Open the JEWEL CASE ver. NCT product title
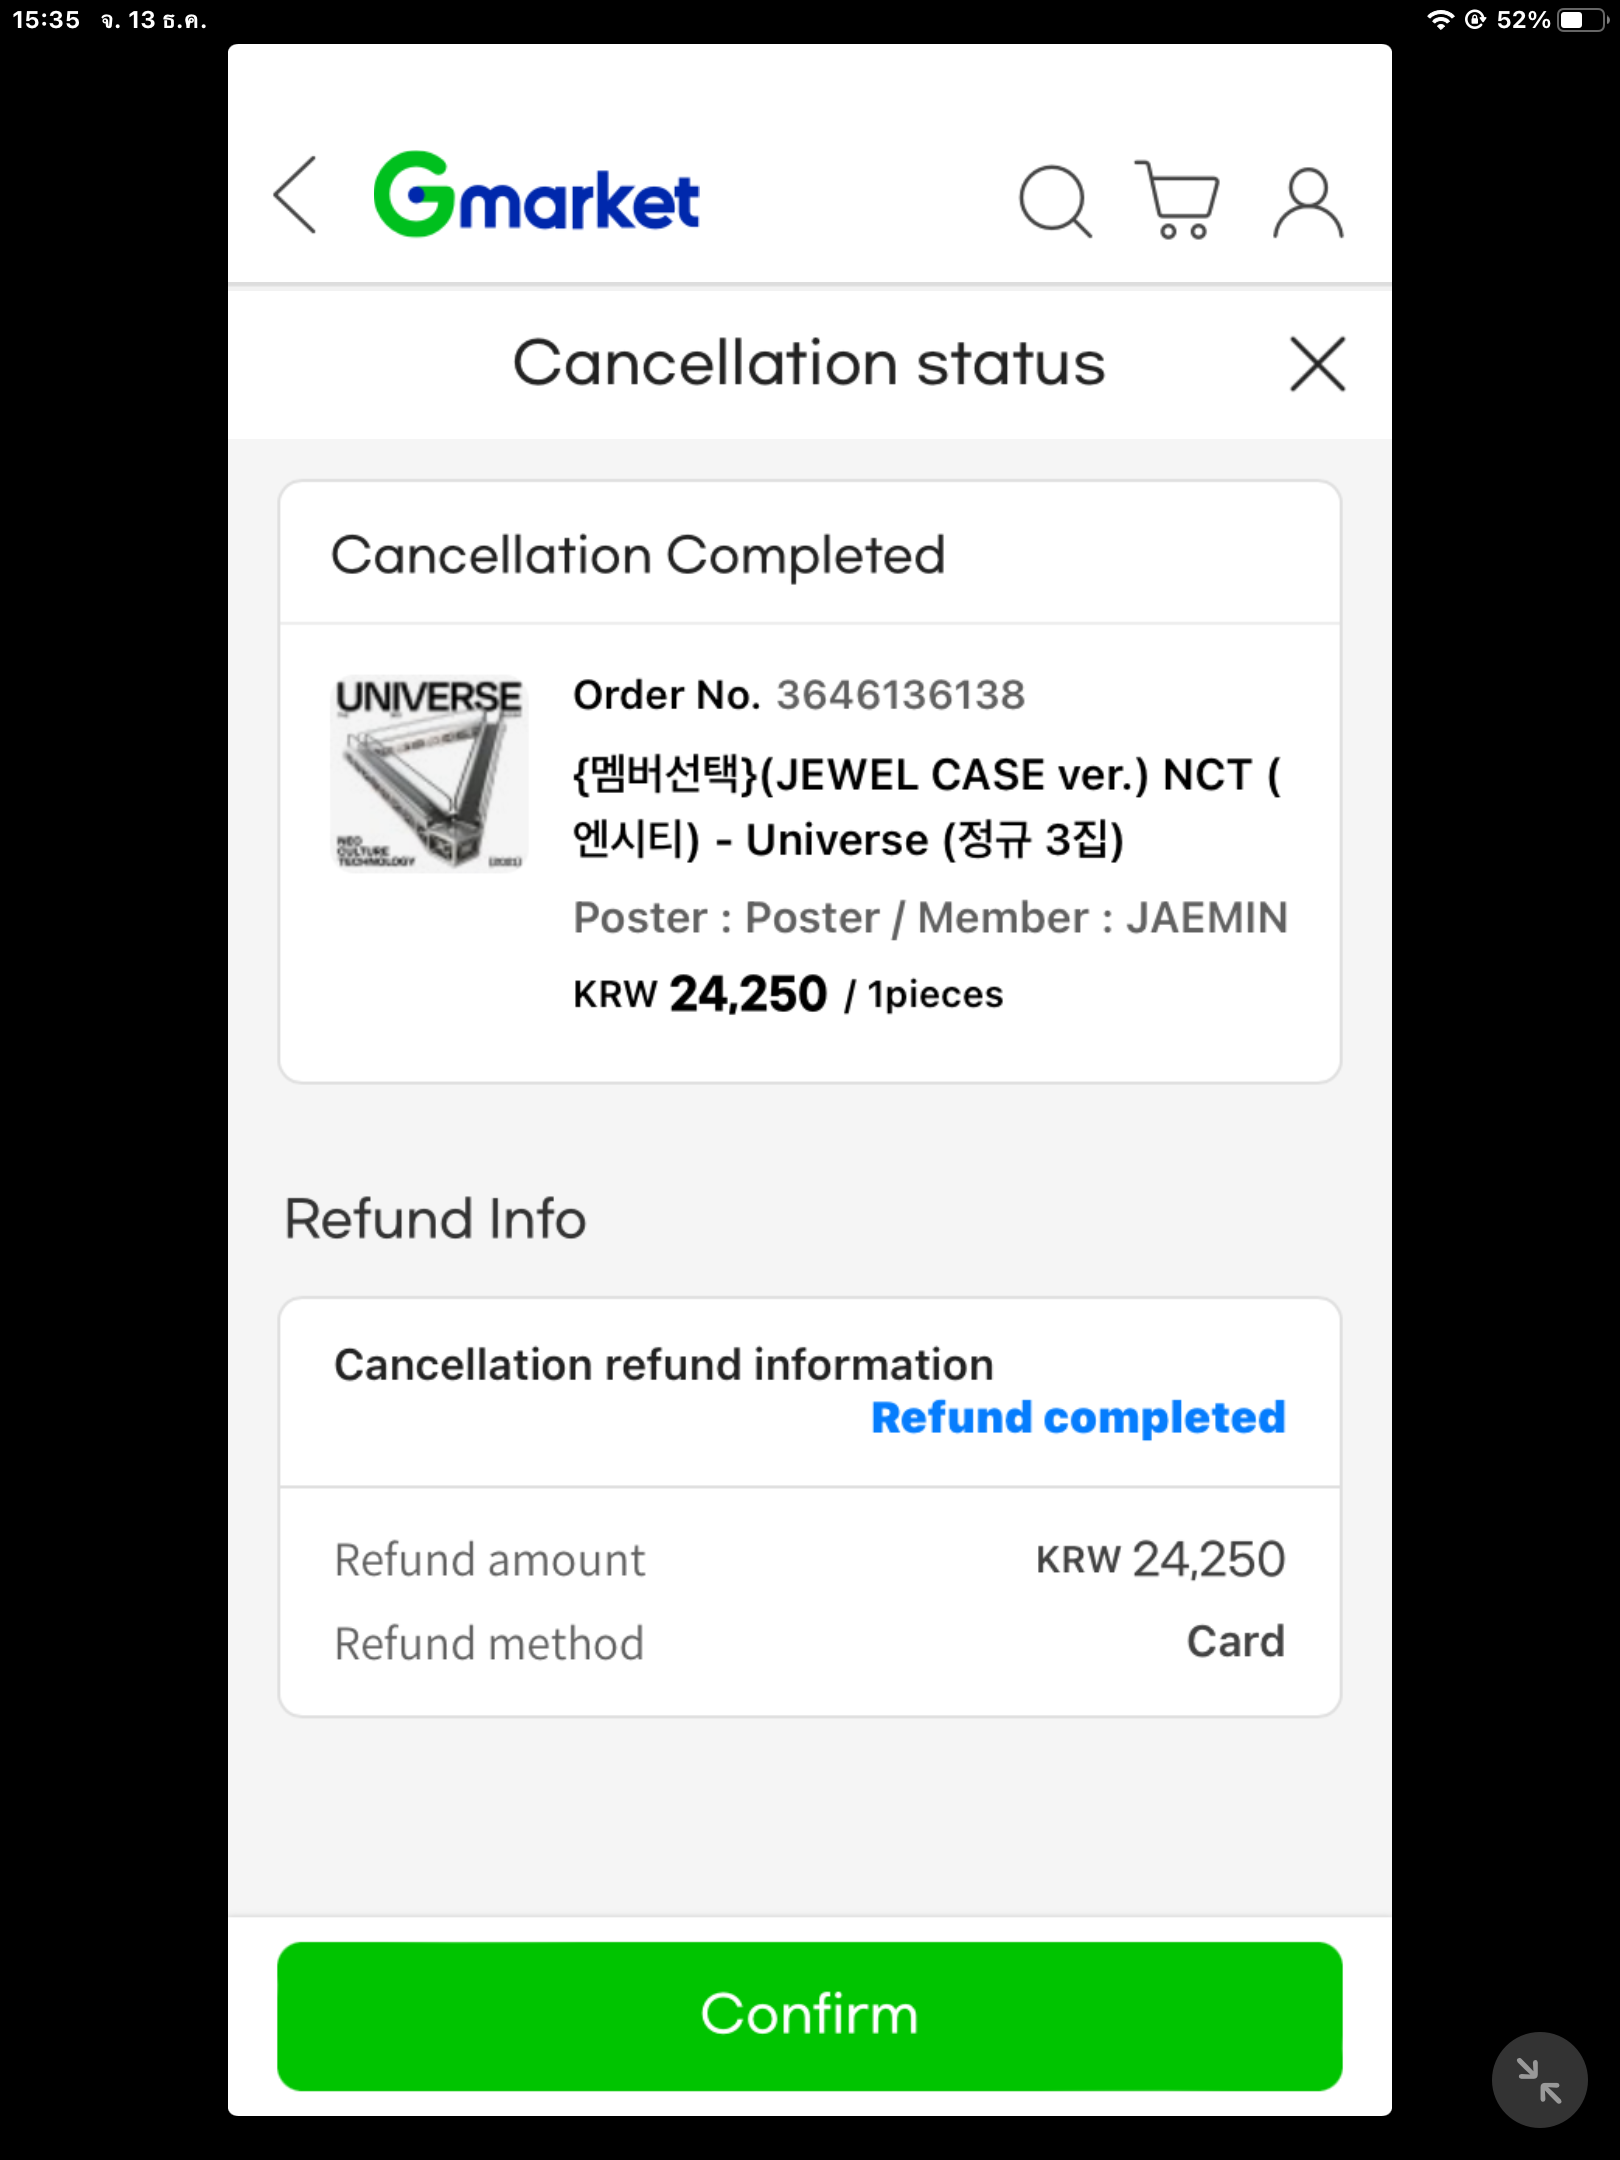 926,807
